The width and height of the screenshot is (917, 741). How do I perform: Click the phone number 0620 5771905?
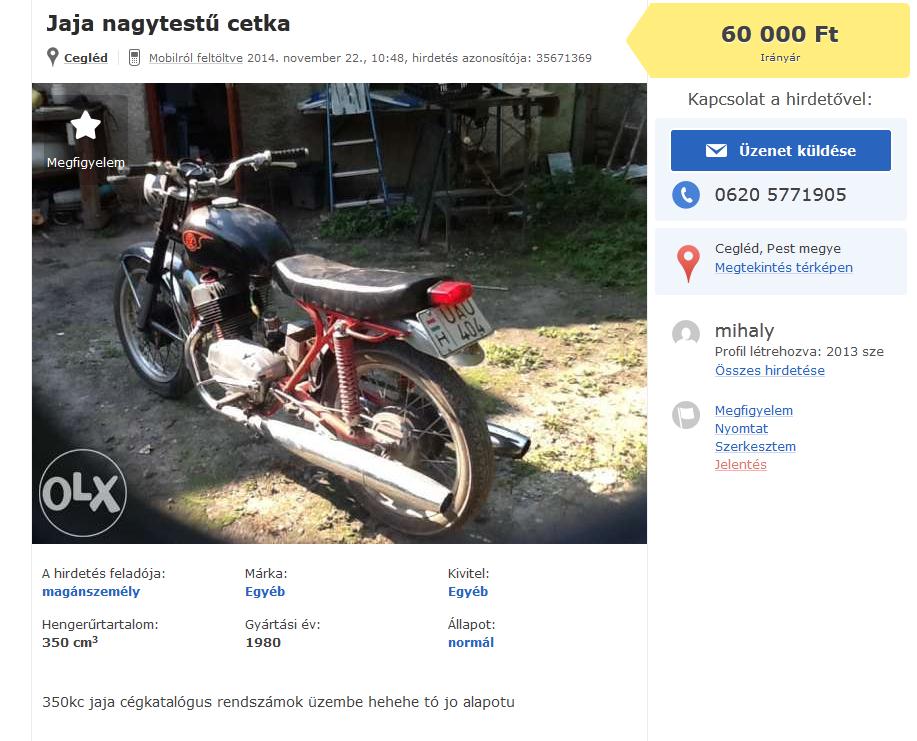(x=780, y=195)
